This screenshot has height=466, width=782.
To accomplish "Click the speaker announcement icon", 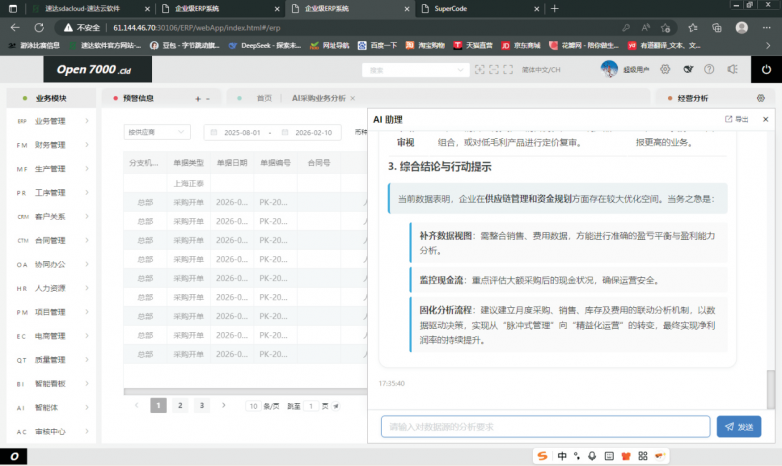I will coord(731,70).
